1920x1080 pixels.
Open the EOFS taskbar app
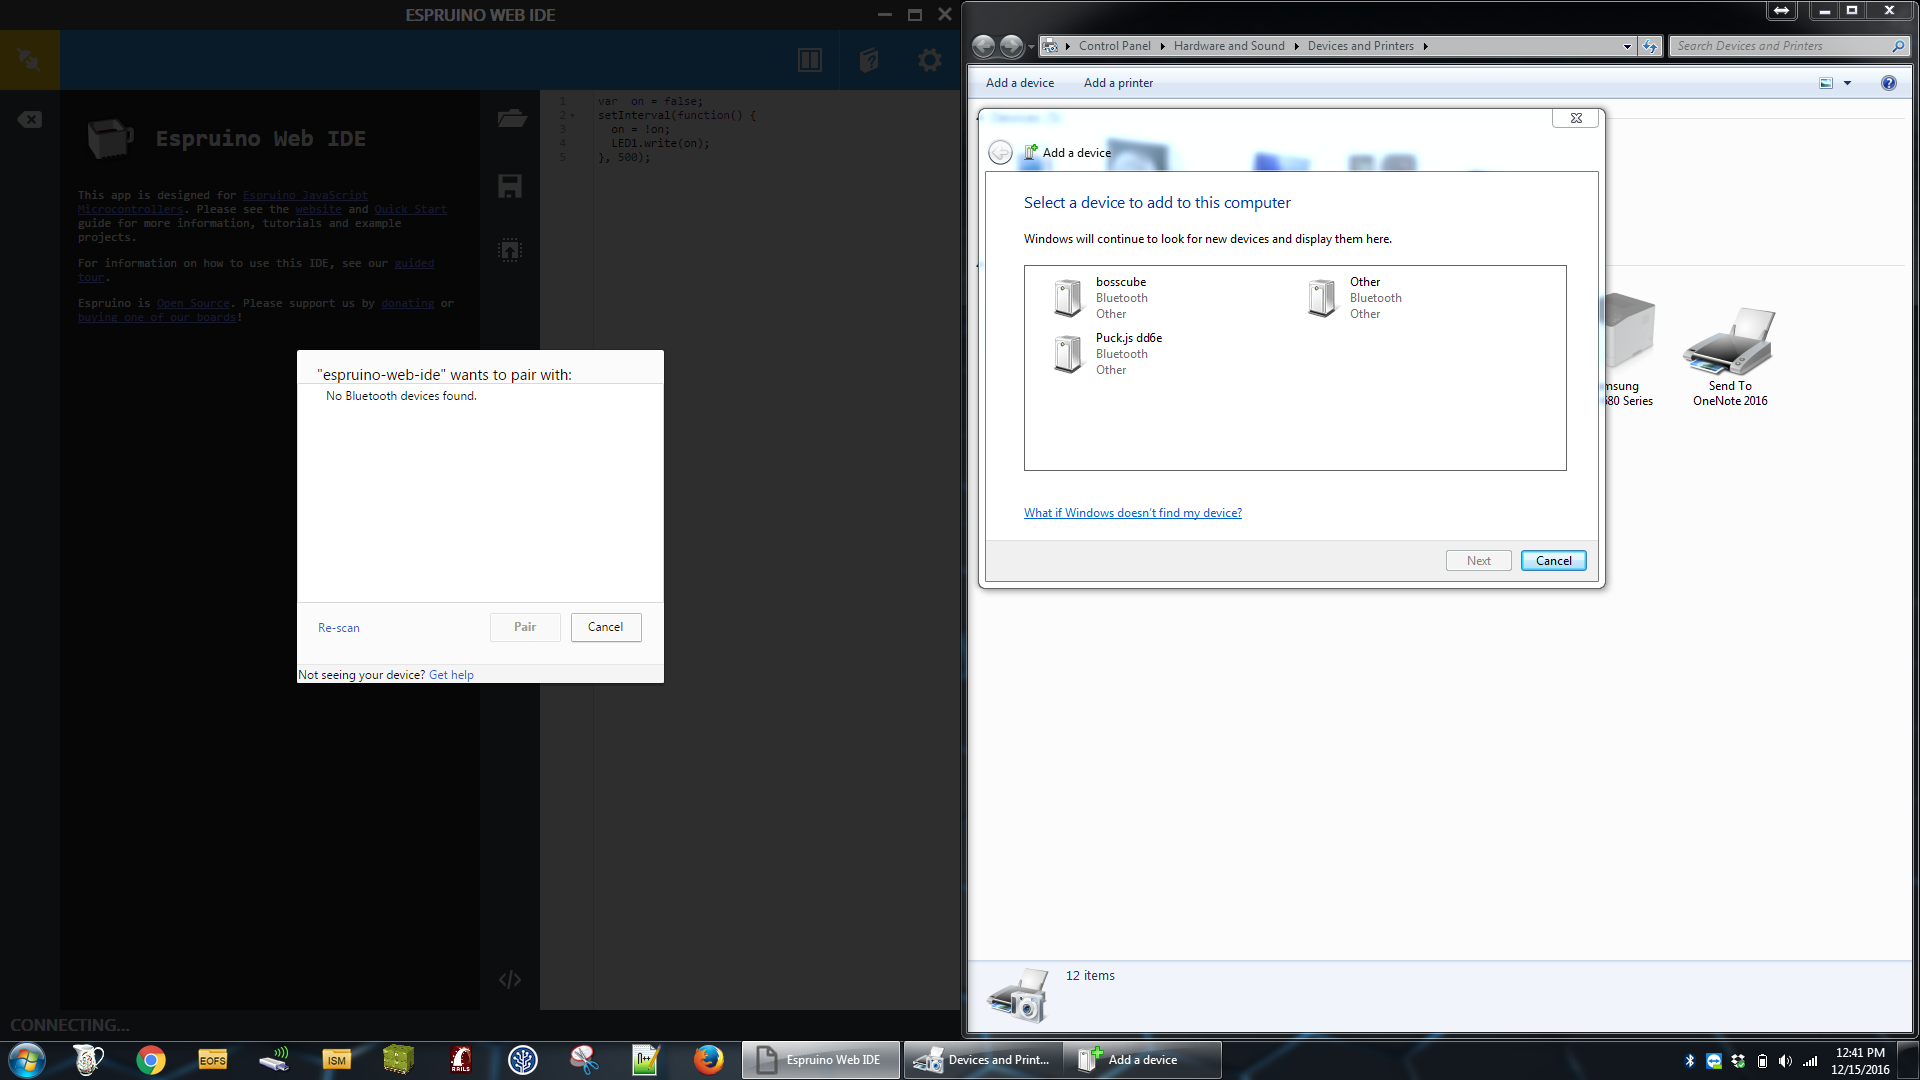point(213,1060)
